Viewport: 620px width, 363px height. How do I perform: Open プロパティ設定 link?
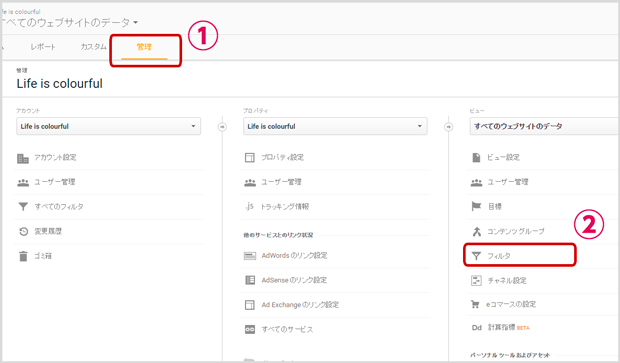tap(282, 157)
